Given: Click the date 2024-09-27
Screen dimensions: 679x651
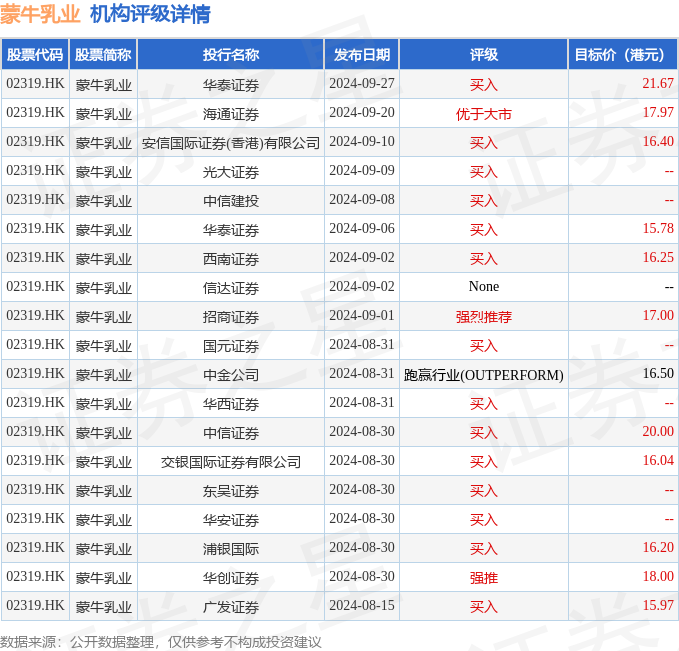Looking at the screenshot, I should [362, 83].
